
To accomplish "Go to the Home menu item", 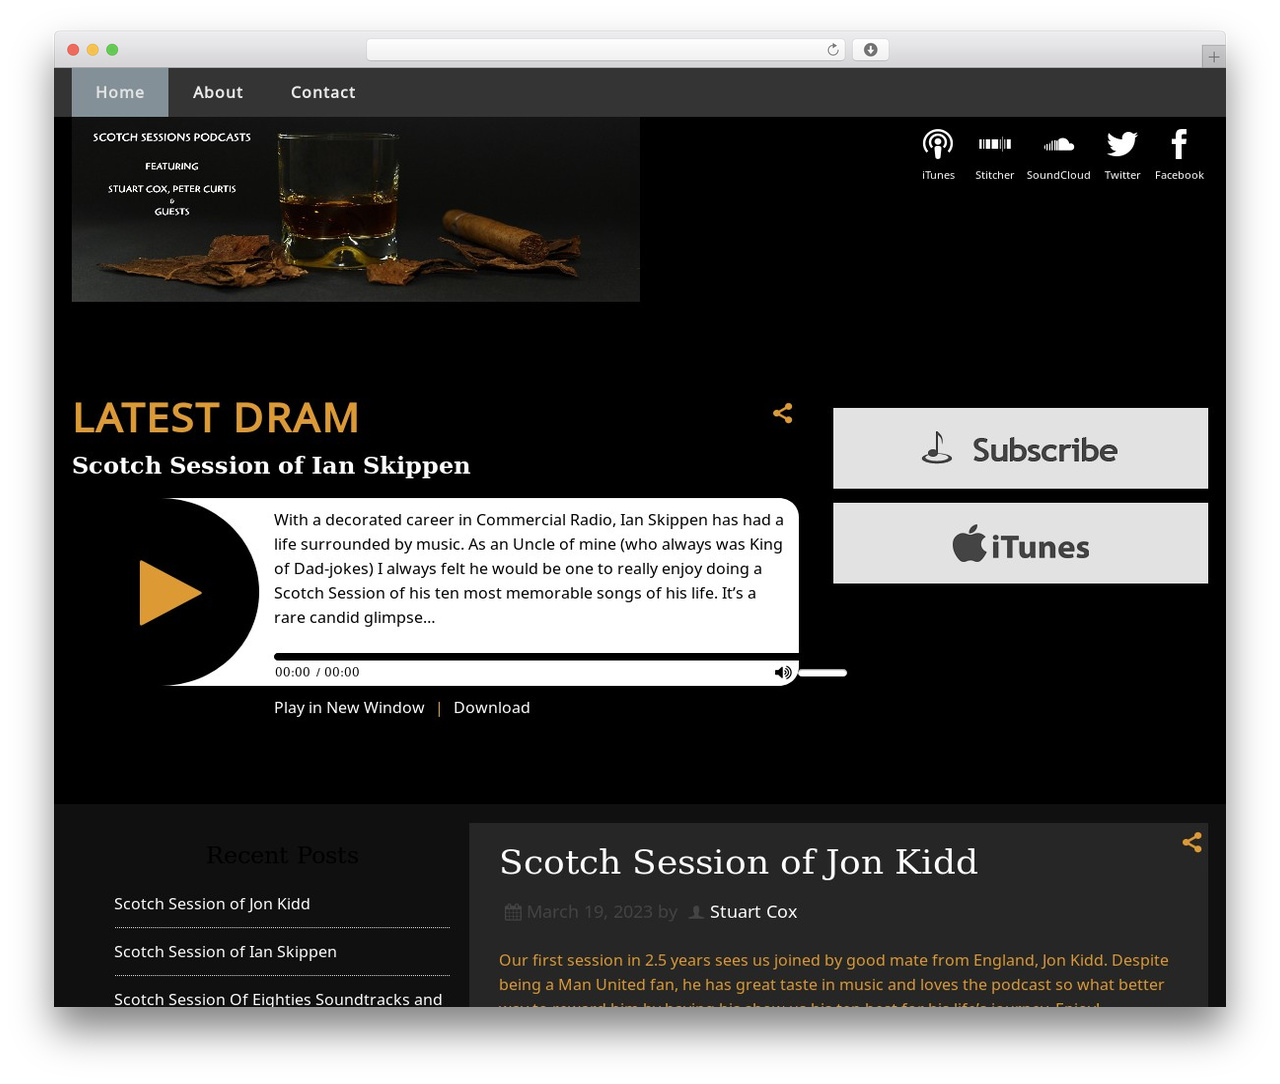I will coord(120,92).
